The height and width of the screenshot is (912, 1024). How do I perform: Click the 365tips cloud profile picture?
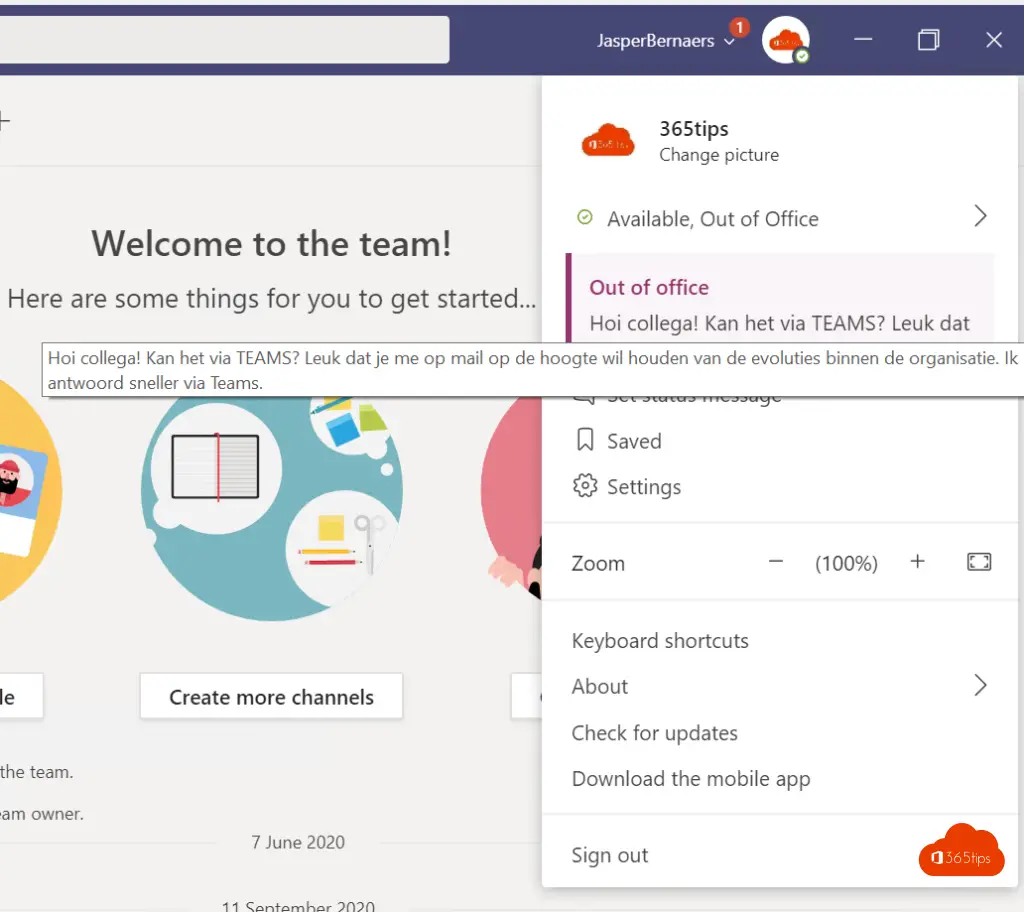[608, 141]
